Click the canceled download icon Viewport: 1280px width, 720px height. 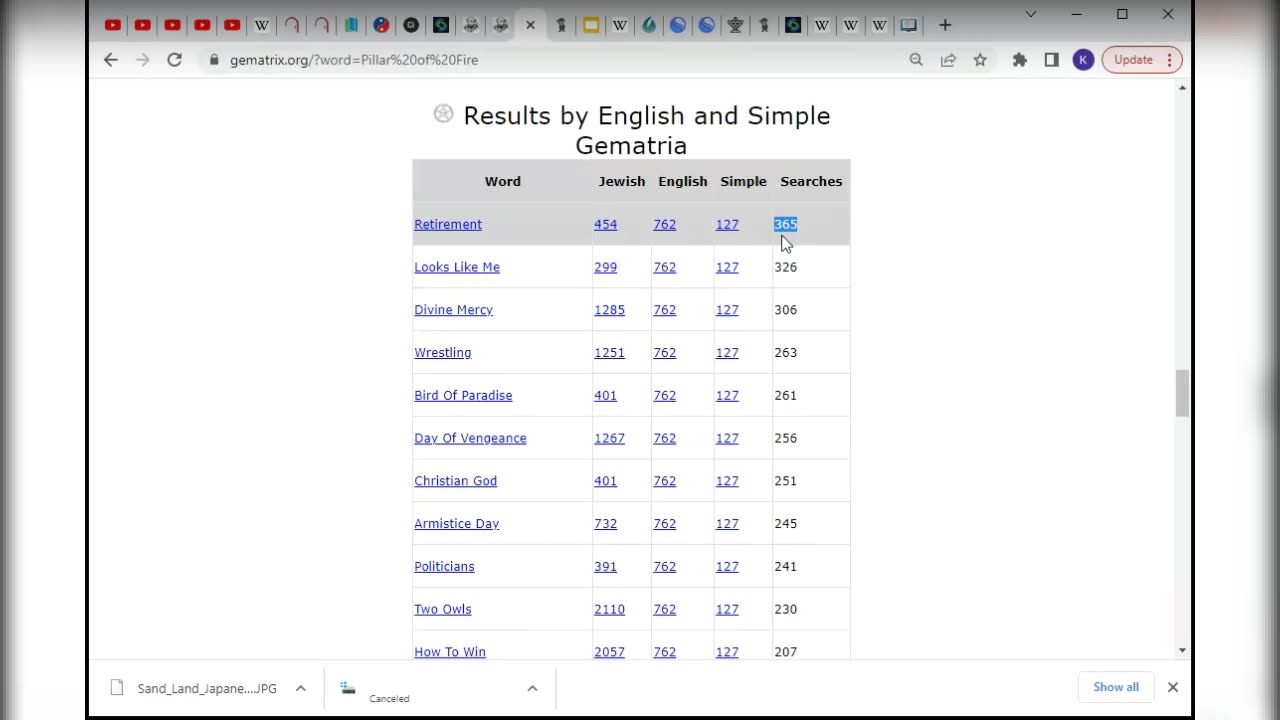point(347,688)
